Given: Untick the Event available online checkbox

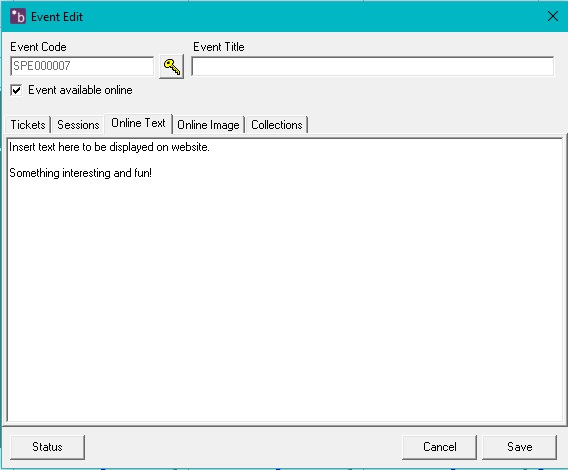Looking at the screenshot, I should coord(16,90).
